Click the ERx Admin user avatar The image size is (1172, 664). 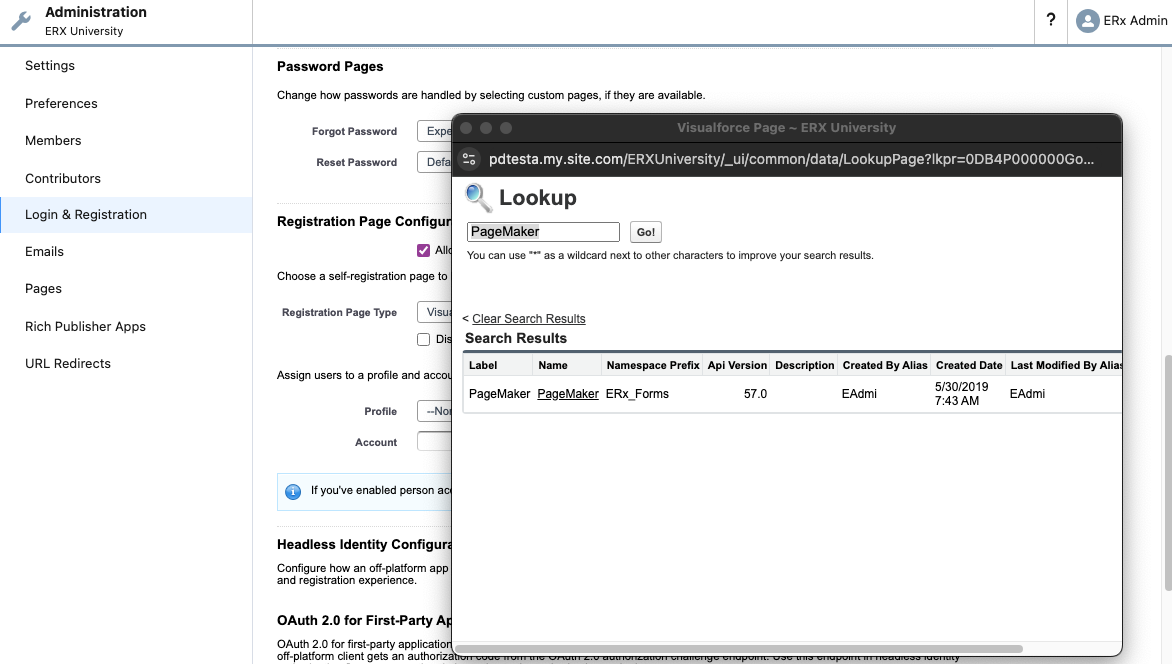tap(1087, 21)
